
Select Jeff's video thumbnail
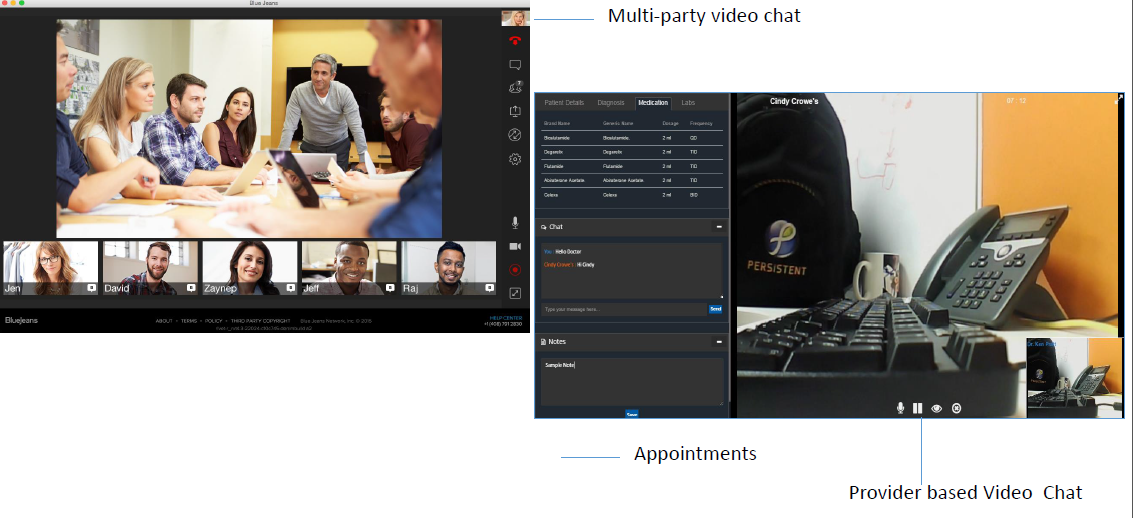pos(349,268)
